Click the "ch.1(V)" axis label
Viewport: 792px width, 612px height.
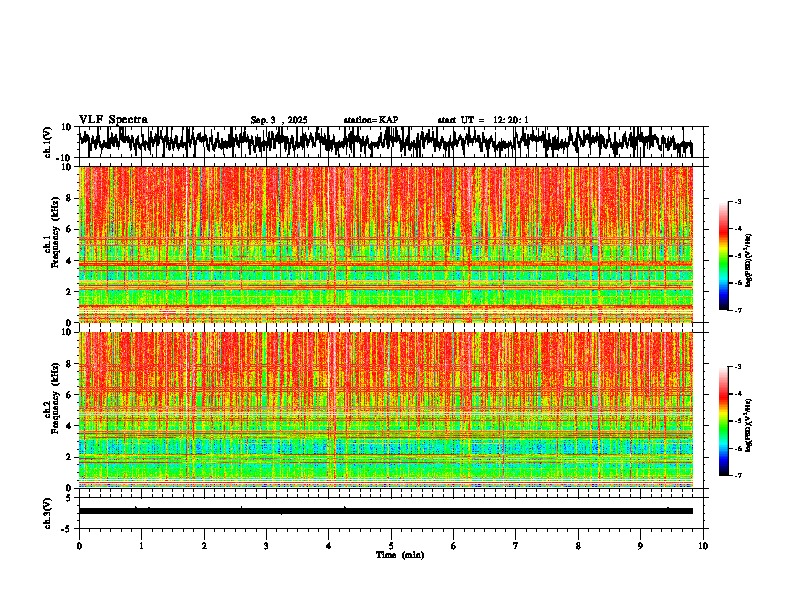48,142
